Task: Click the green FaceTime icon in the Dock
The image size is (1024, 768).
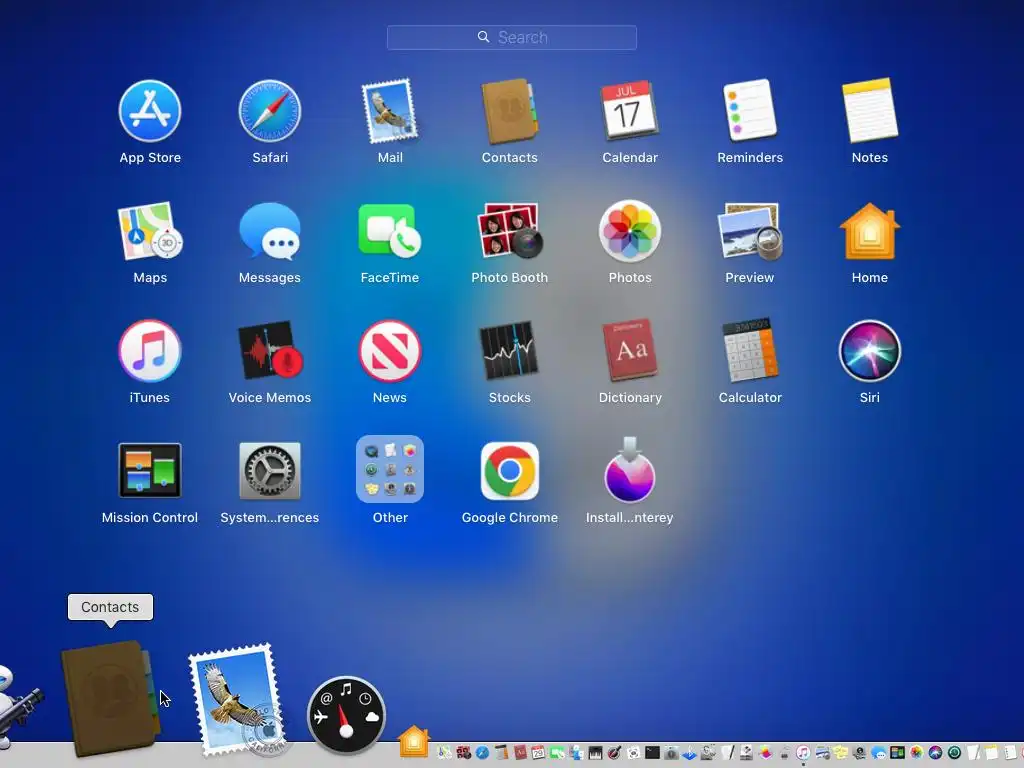Action: coord(557,753)
